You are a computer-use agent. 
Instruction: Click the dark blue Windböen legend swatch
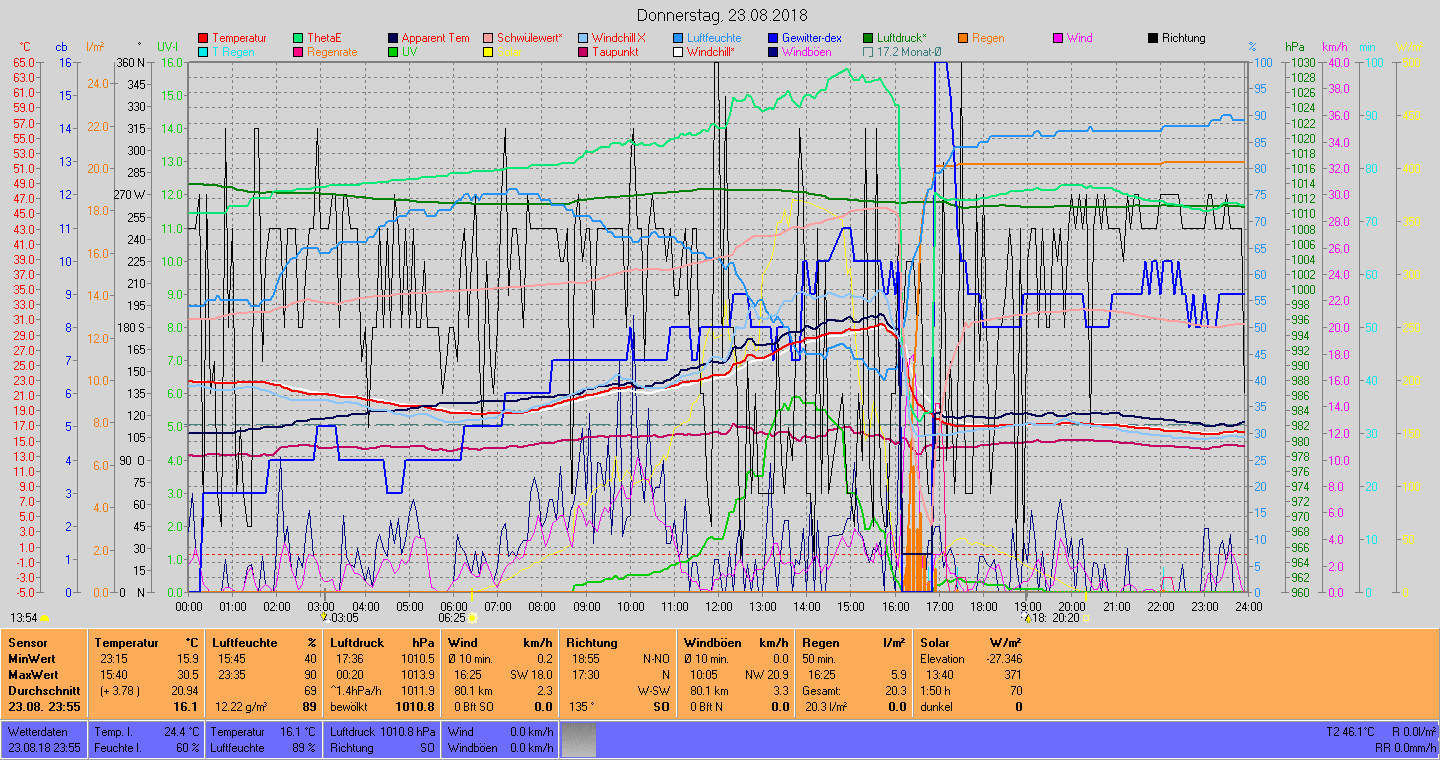click(x=773, y=52)
